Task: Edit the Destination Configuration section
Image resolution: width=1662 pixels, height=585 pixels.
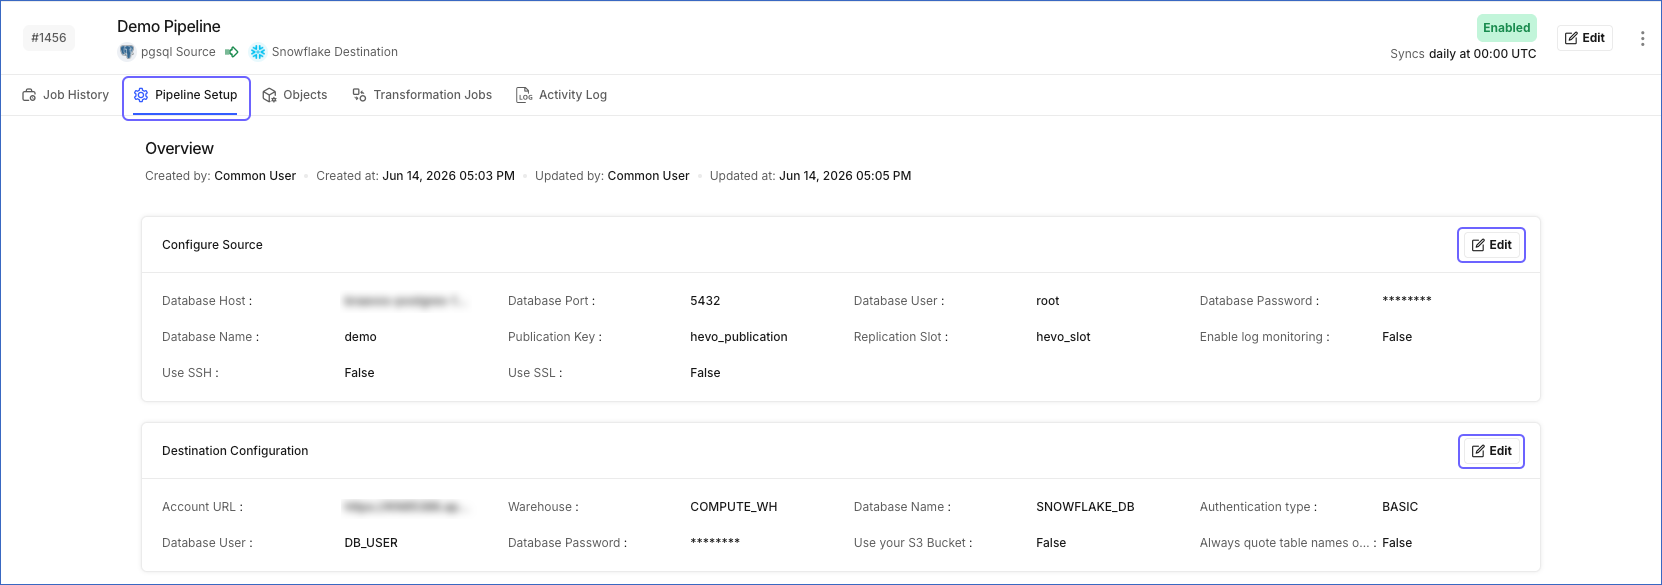Action: [1491, 451]
